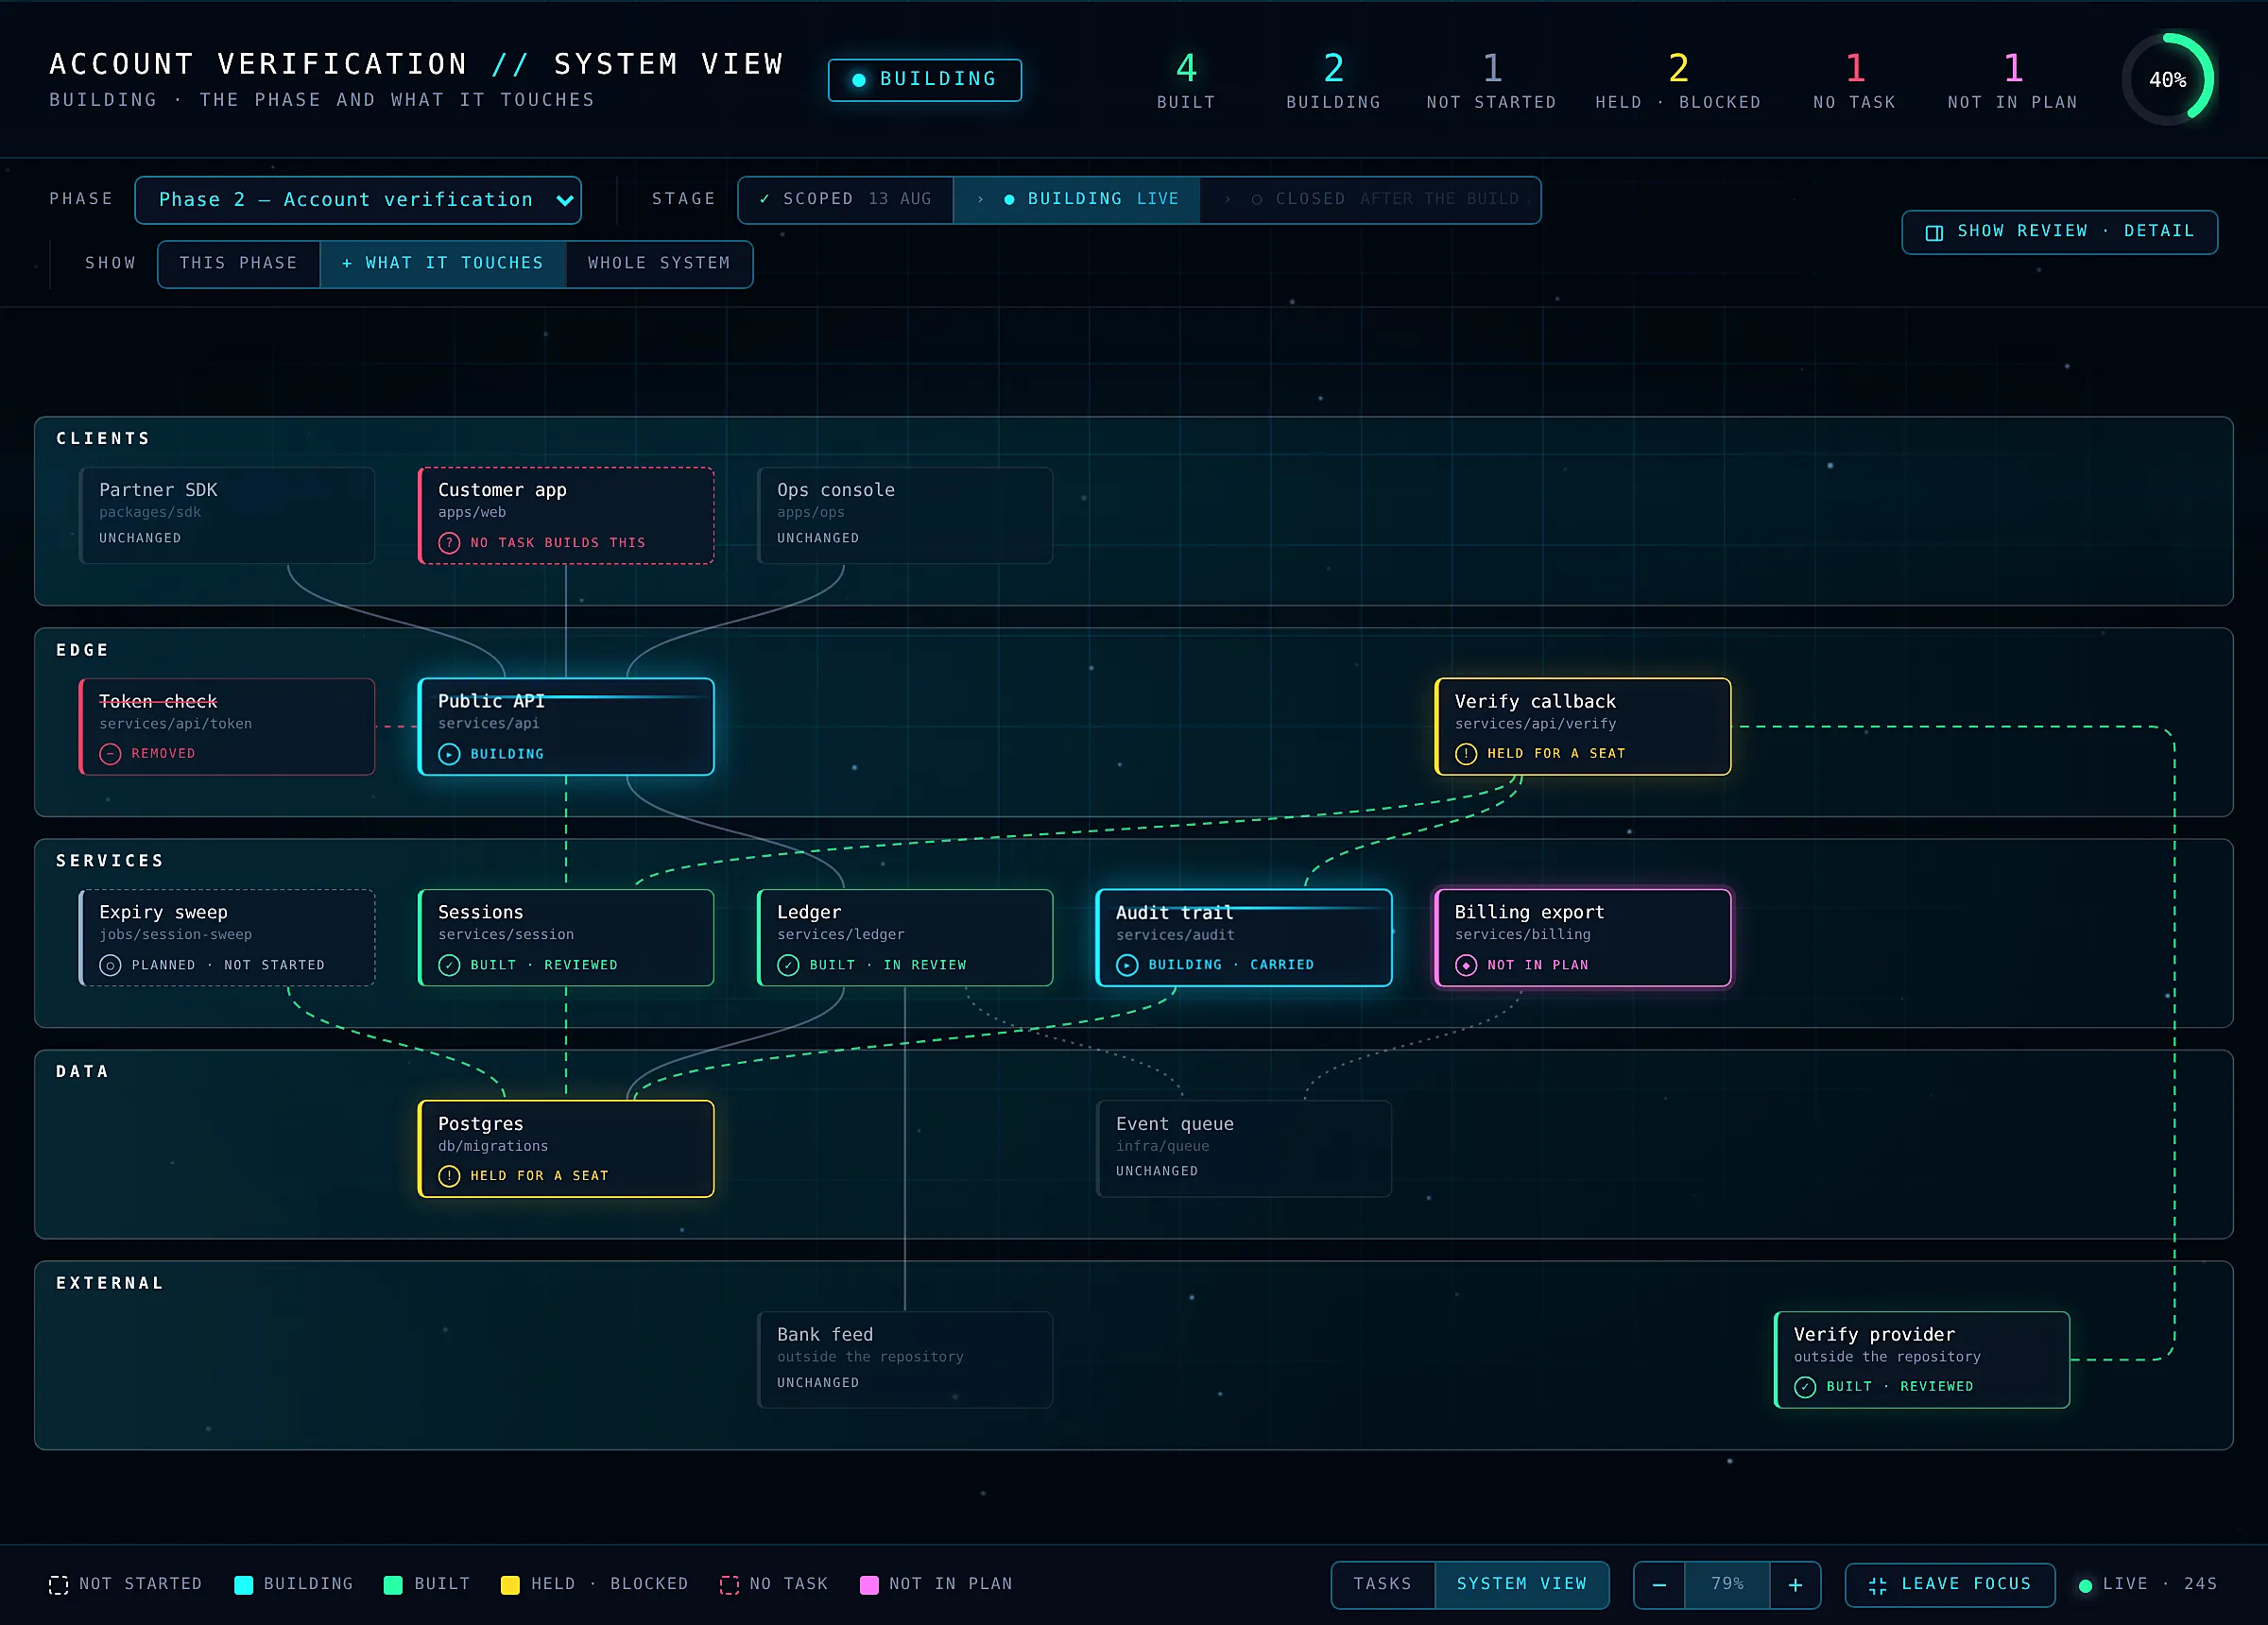Toggle the Building legend filter
The image size is (2268, 1625).
coord(293,1584)
